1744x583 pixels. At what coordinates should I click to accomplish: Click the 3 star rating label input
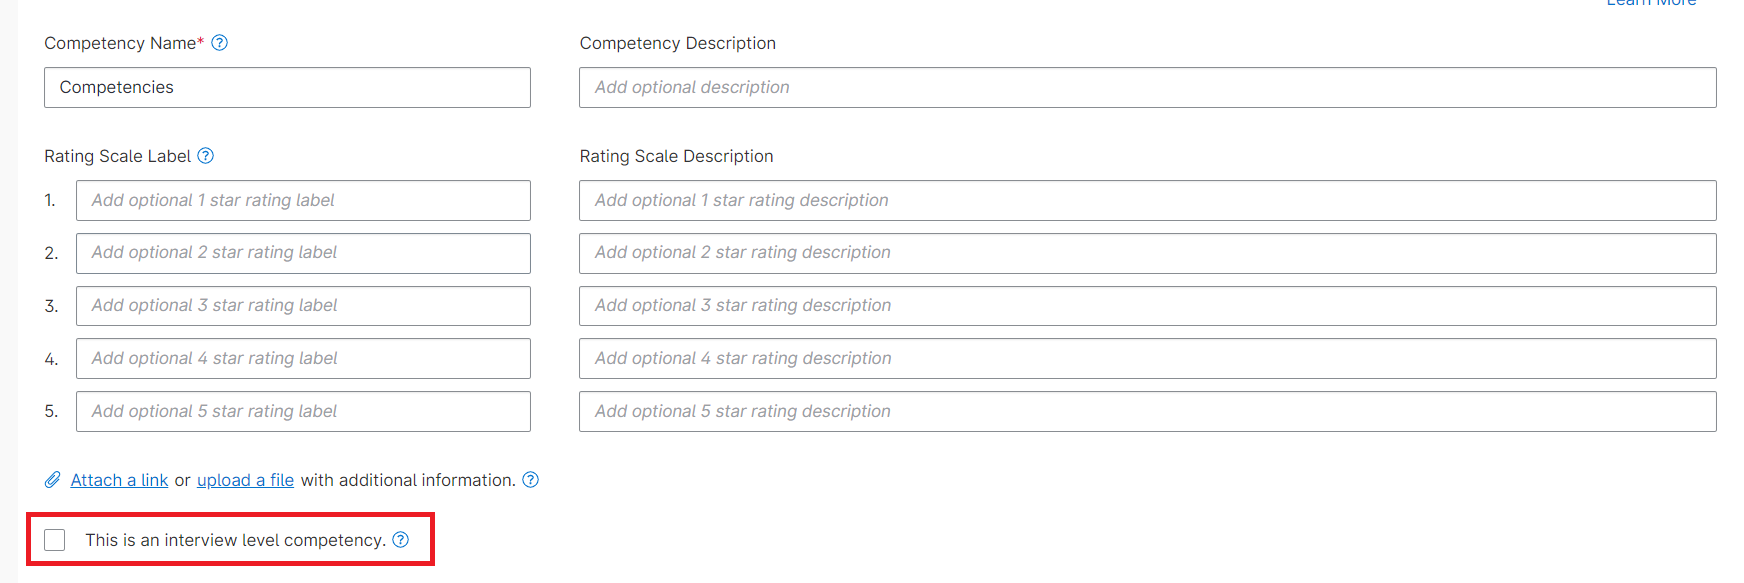303,306
